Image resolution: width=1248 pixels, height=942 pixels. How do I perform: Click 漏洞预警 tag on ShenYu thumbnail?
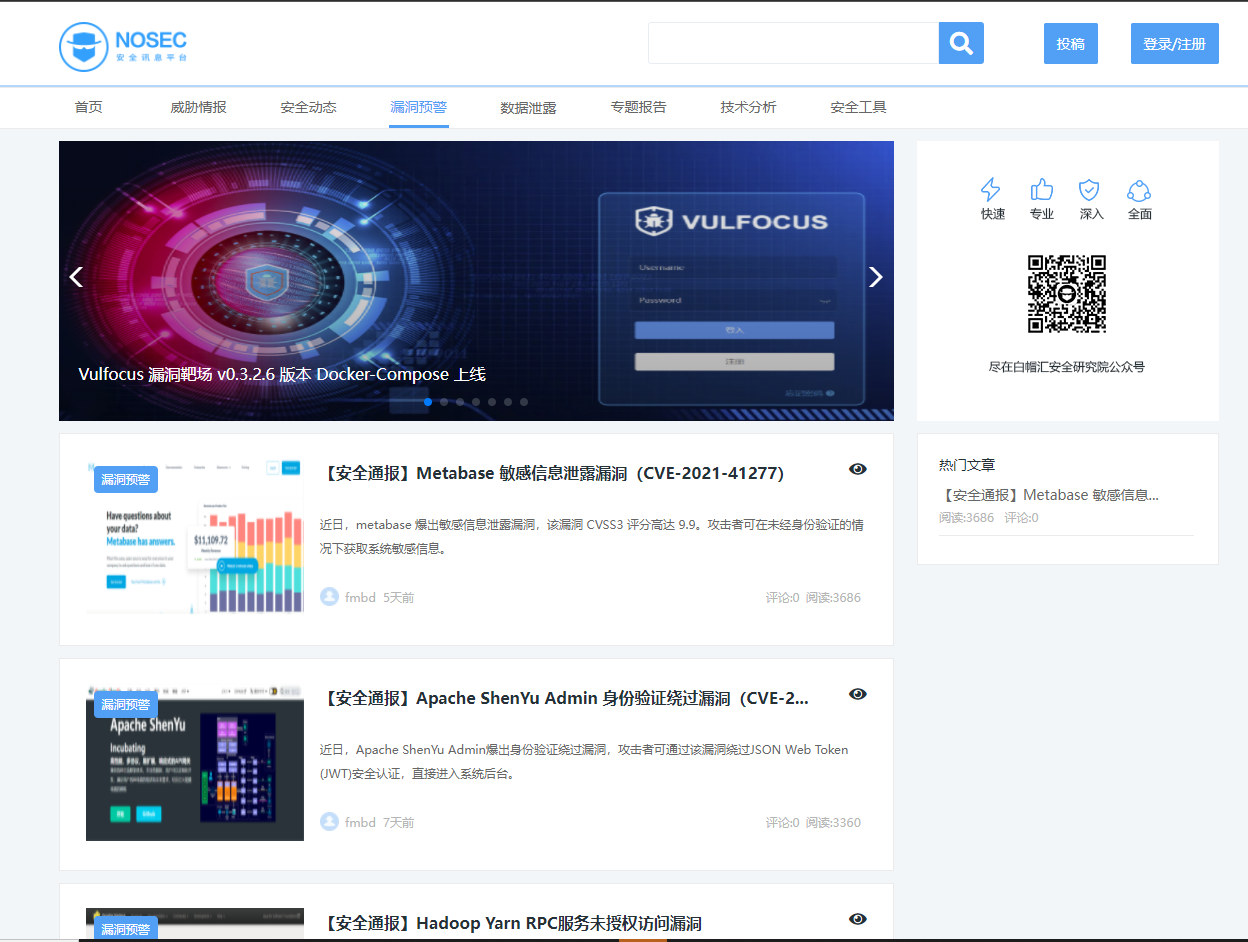126,705
